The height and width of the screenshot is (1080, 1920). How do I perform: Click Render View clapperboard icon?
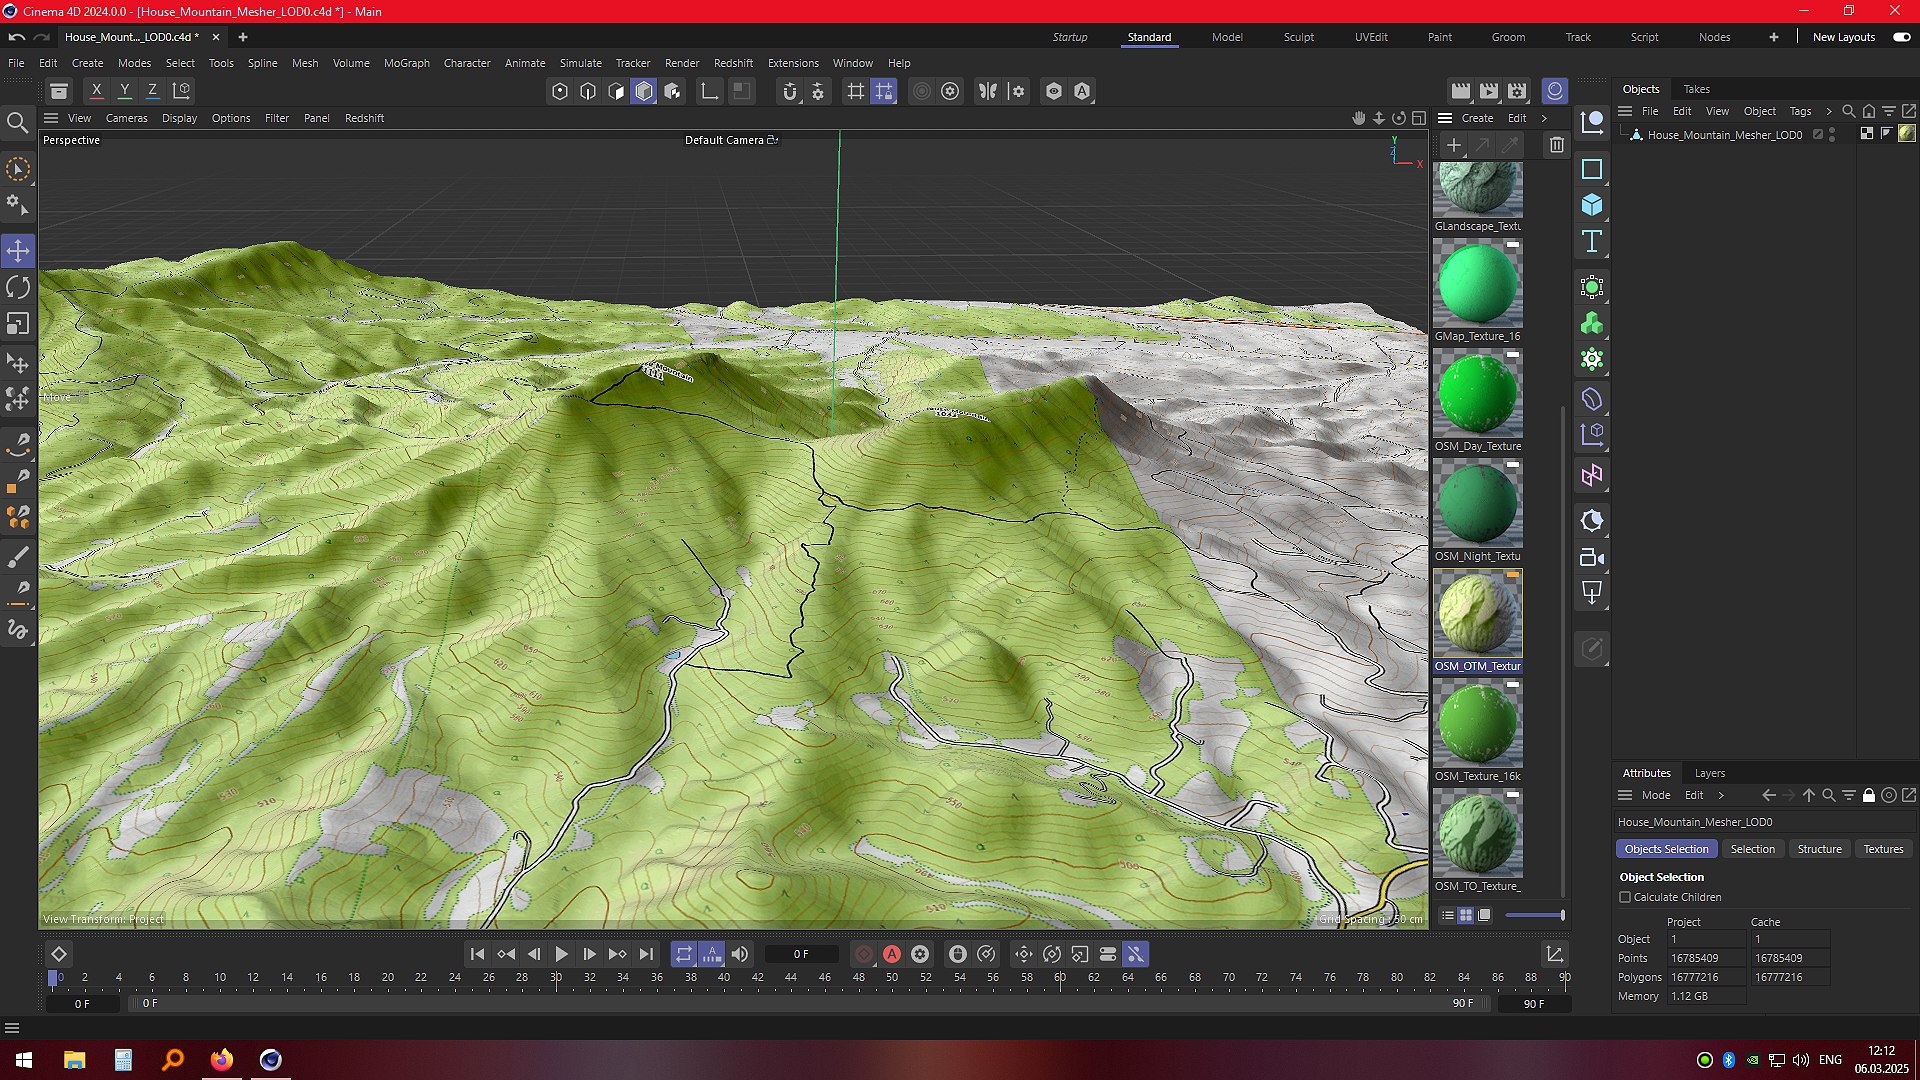1461,91
